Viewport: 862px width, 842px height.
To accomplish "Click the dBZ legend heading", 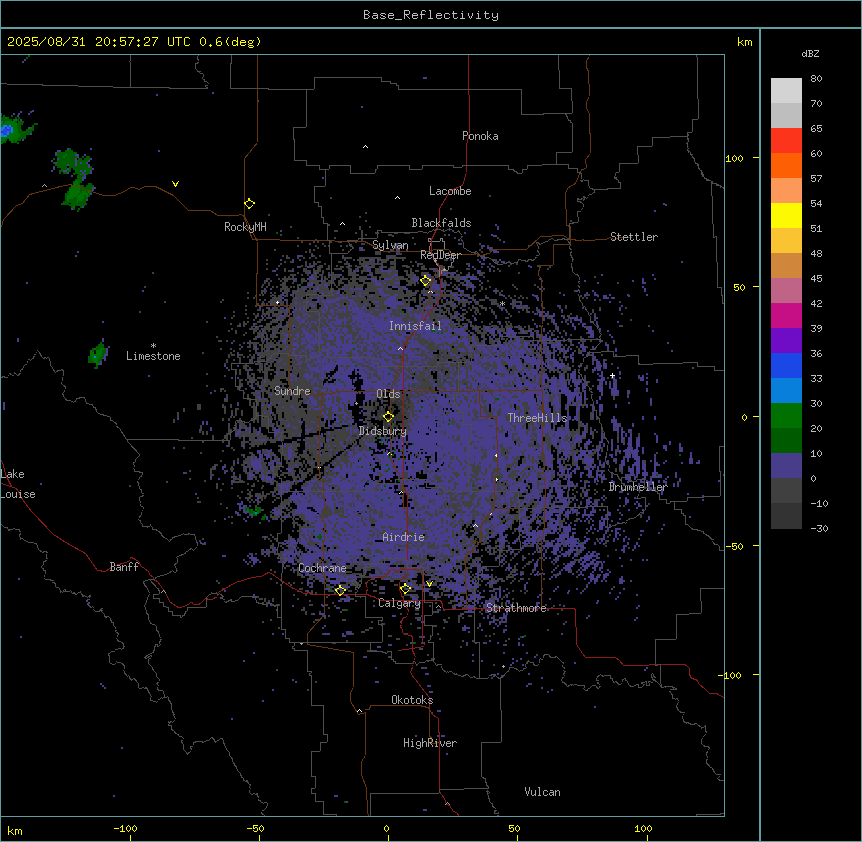I will pos(810,53).
